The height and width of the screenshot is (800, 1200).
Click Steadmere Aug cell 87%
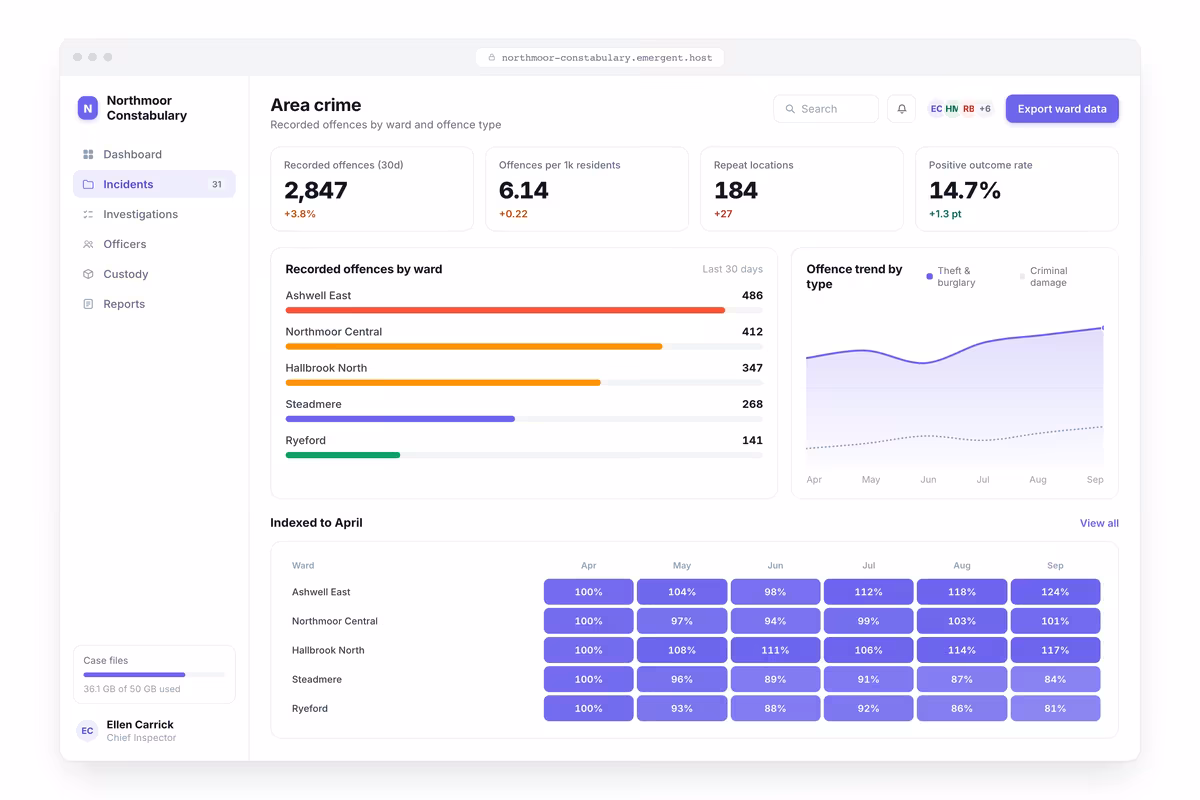coord(962,679)
